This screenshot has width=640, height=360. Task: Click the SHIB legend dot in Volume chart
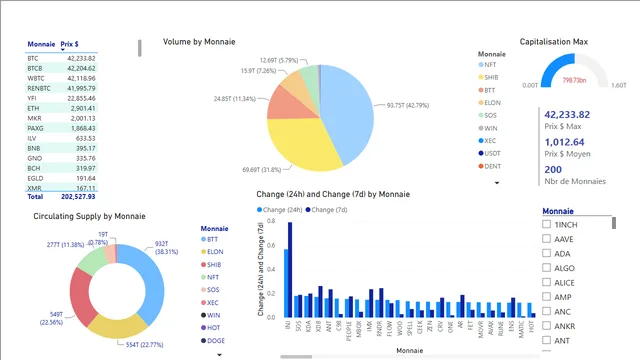coord(481,78)
